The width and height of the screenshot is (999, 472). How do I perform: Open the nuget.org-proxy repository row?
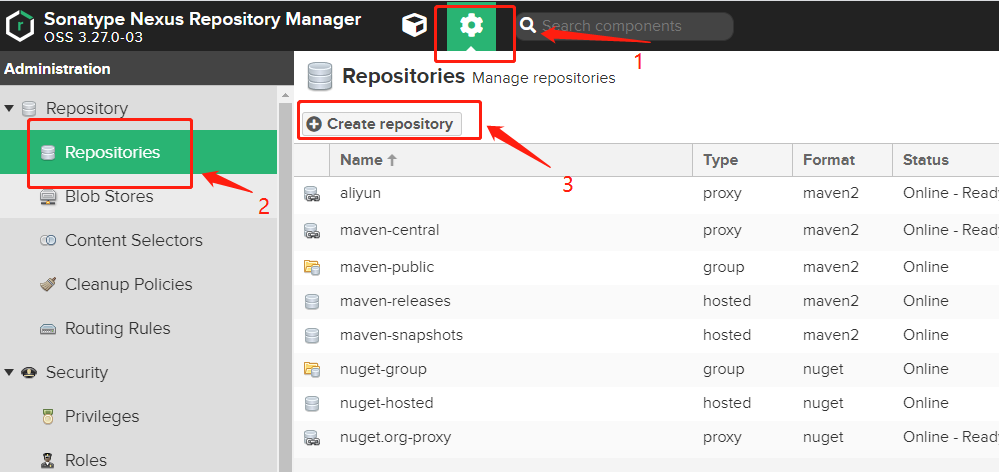(x=646, y=438)
